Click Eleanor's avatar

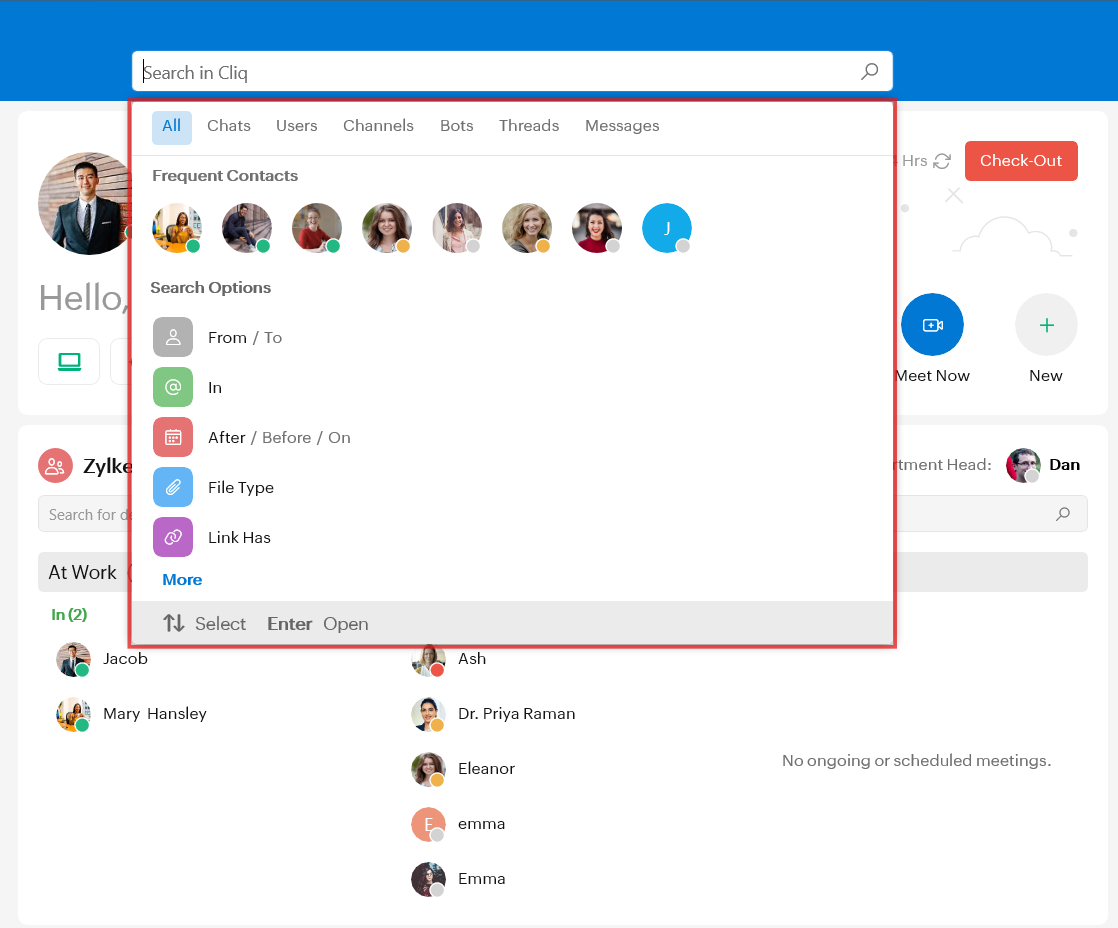pyautogui.click(x=429, y=770)
